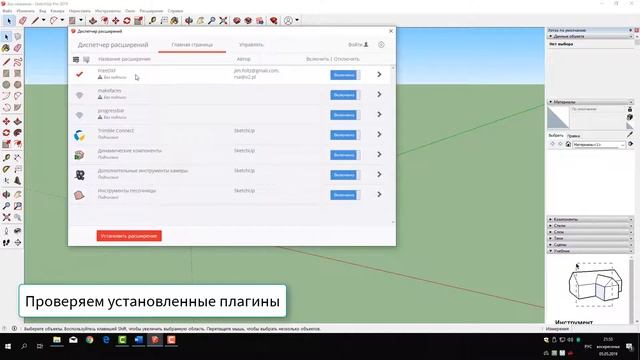This screenshot has width=640, height=360.
Task: Disable the Динамические компоненты extension
Action: tap(345, 155)
